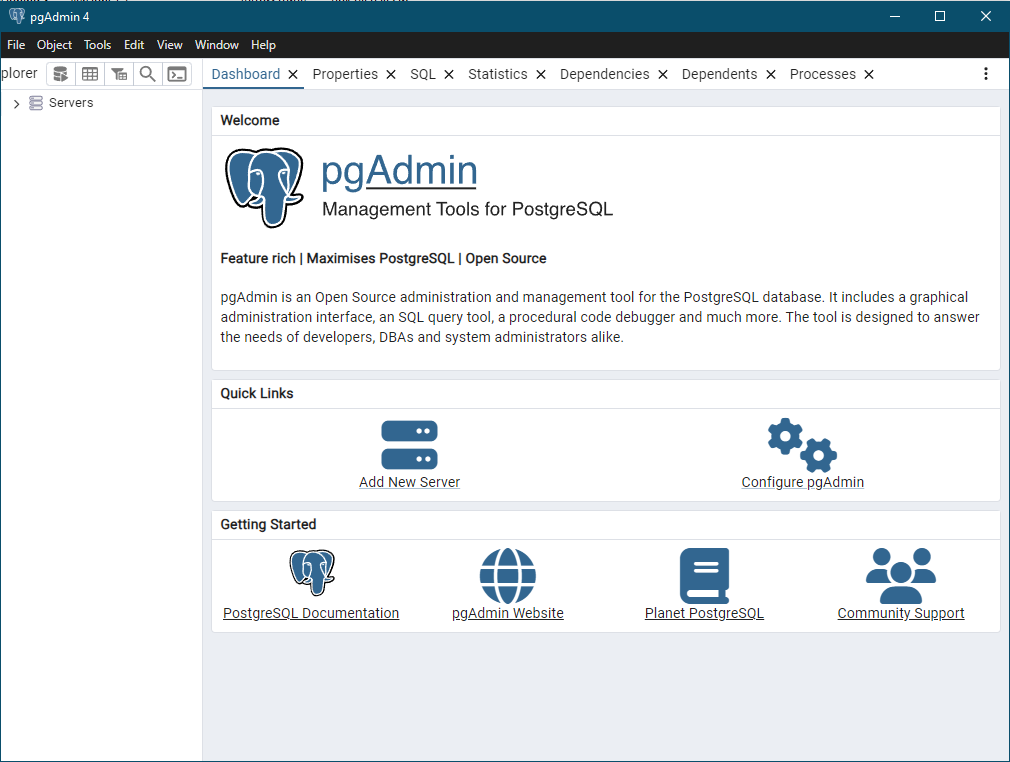Select the Servers item in tree
This screenshot has height=762, width=1010.
71,103
